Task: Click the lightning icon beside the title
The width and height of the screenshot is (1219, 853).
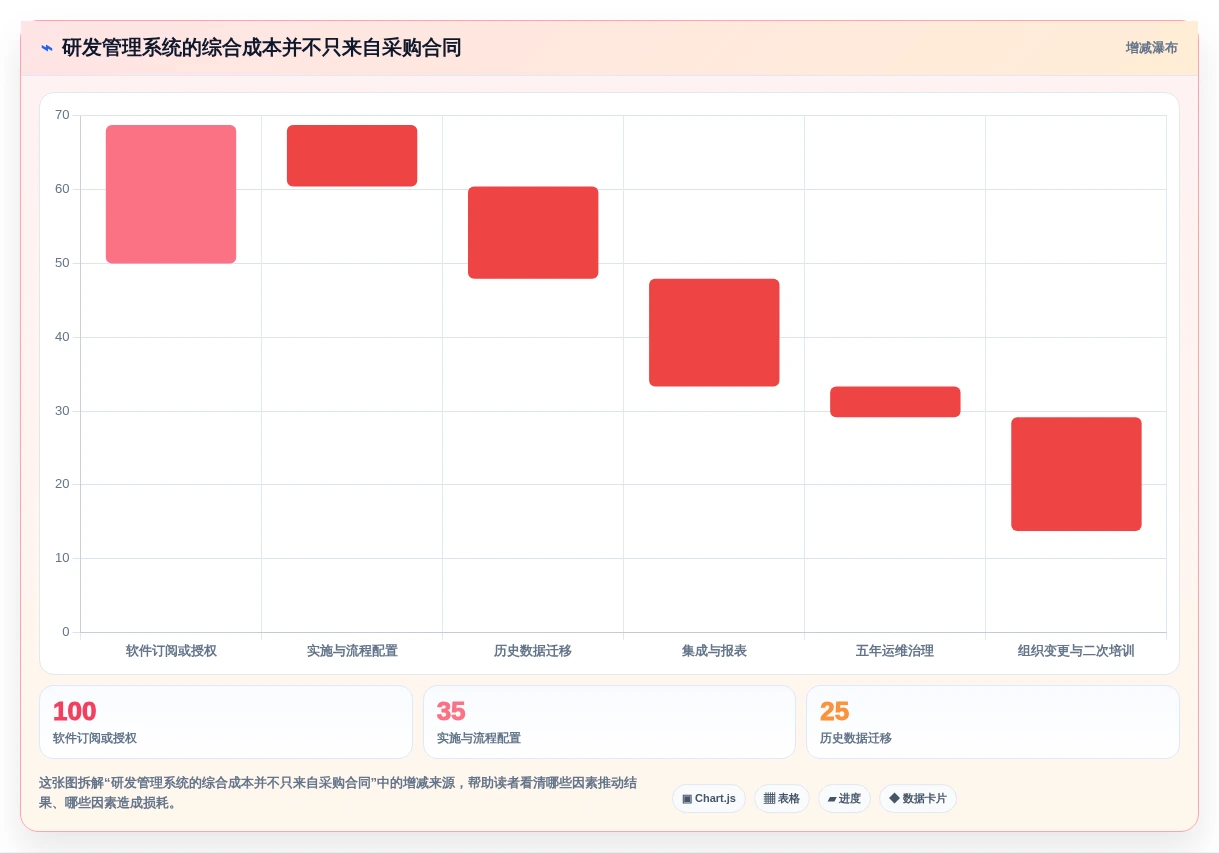Action: point(46,48)
